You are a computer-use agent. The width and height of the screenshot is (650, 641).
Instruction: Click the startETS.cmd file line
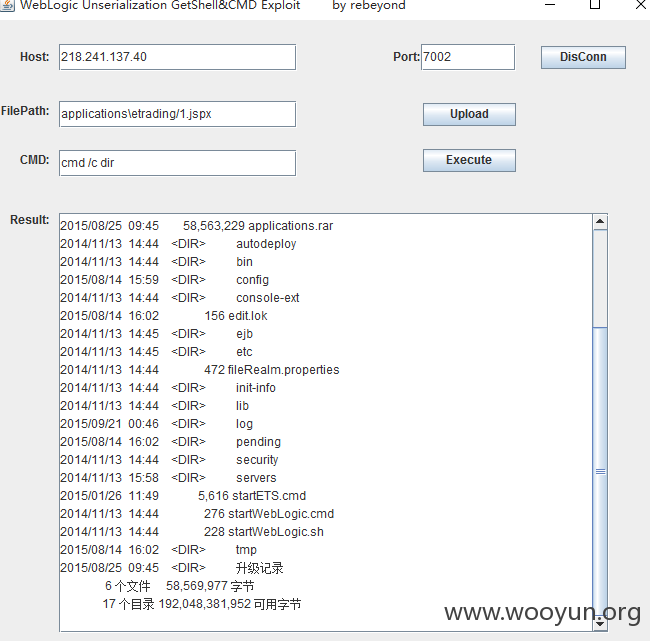pyautogui.click(x=183, y=496)
